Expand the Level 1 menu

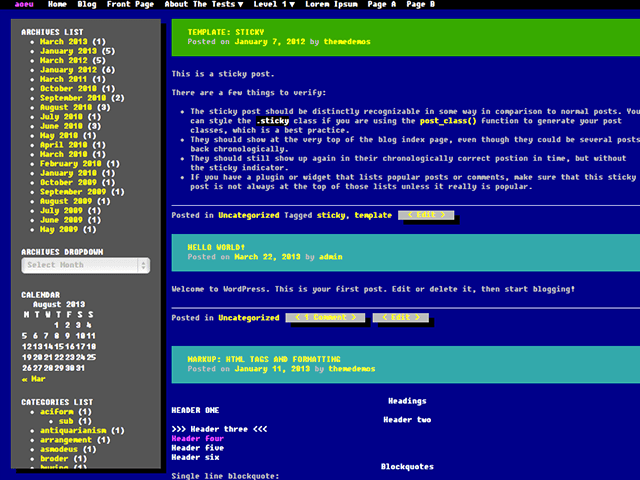tap(274, 4)
